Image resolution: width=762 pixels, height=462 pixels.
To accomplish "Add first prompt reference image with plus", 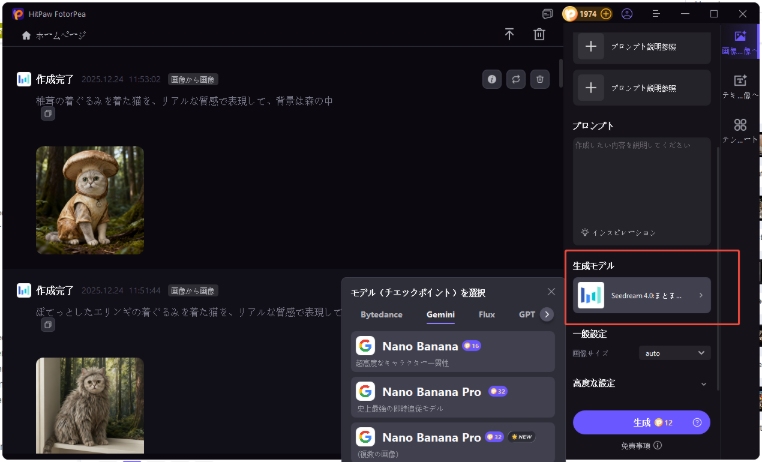I will [x=591, y=47].
